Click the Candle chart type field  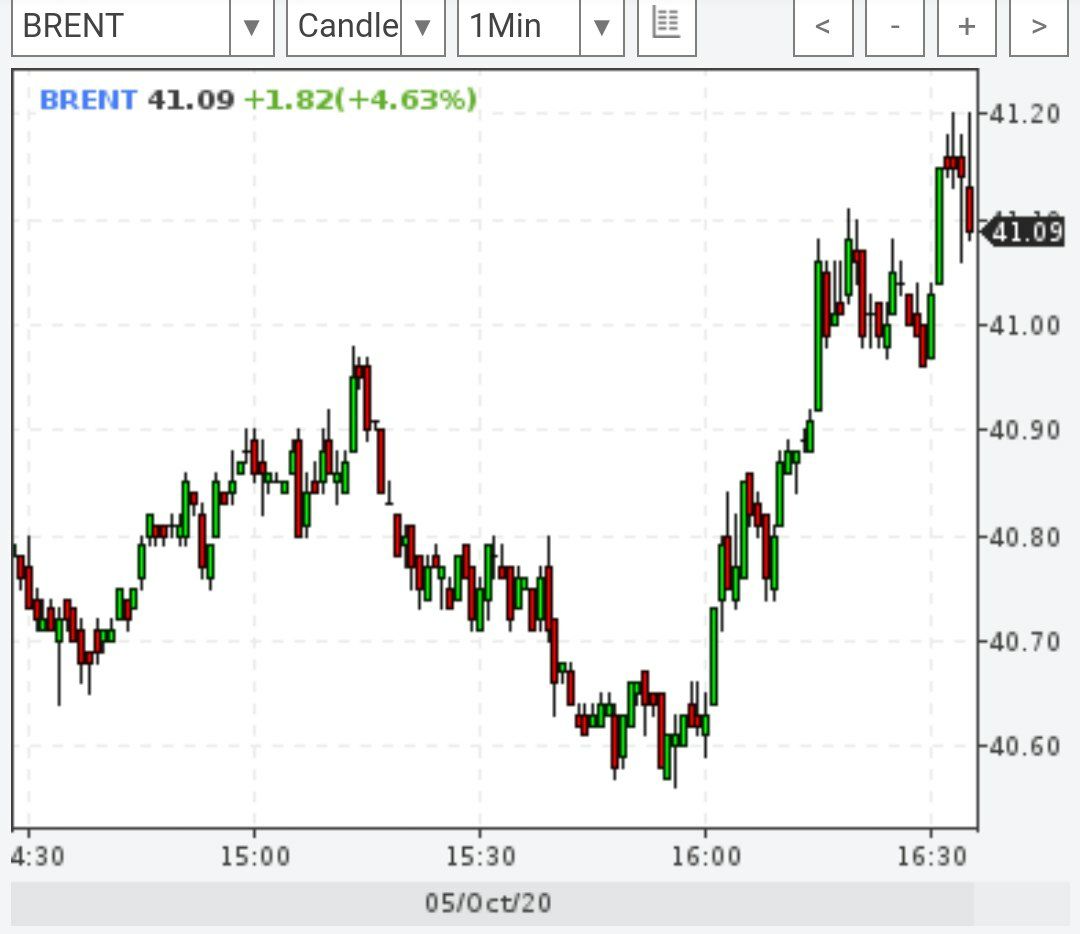[x=344, y=28]
